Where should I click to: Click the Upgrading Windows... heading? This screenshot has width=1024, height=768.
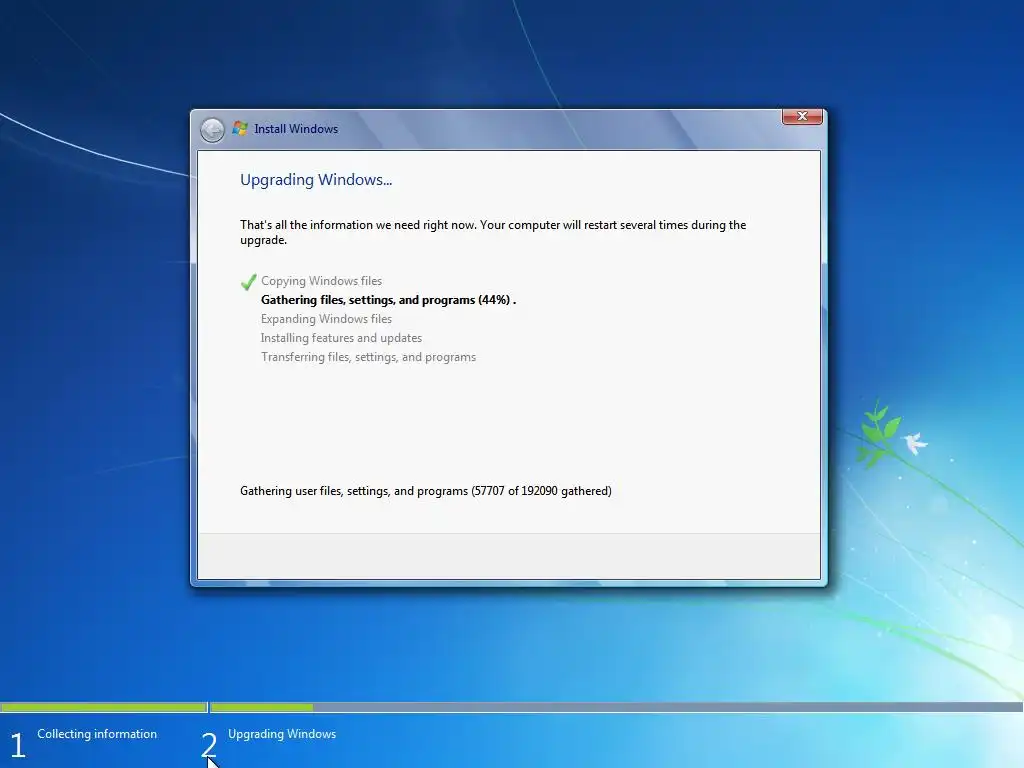[316, 180]
